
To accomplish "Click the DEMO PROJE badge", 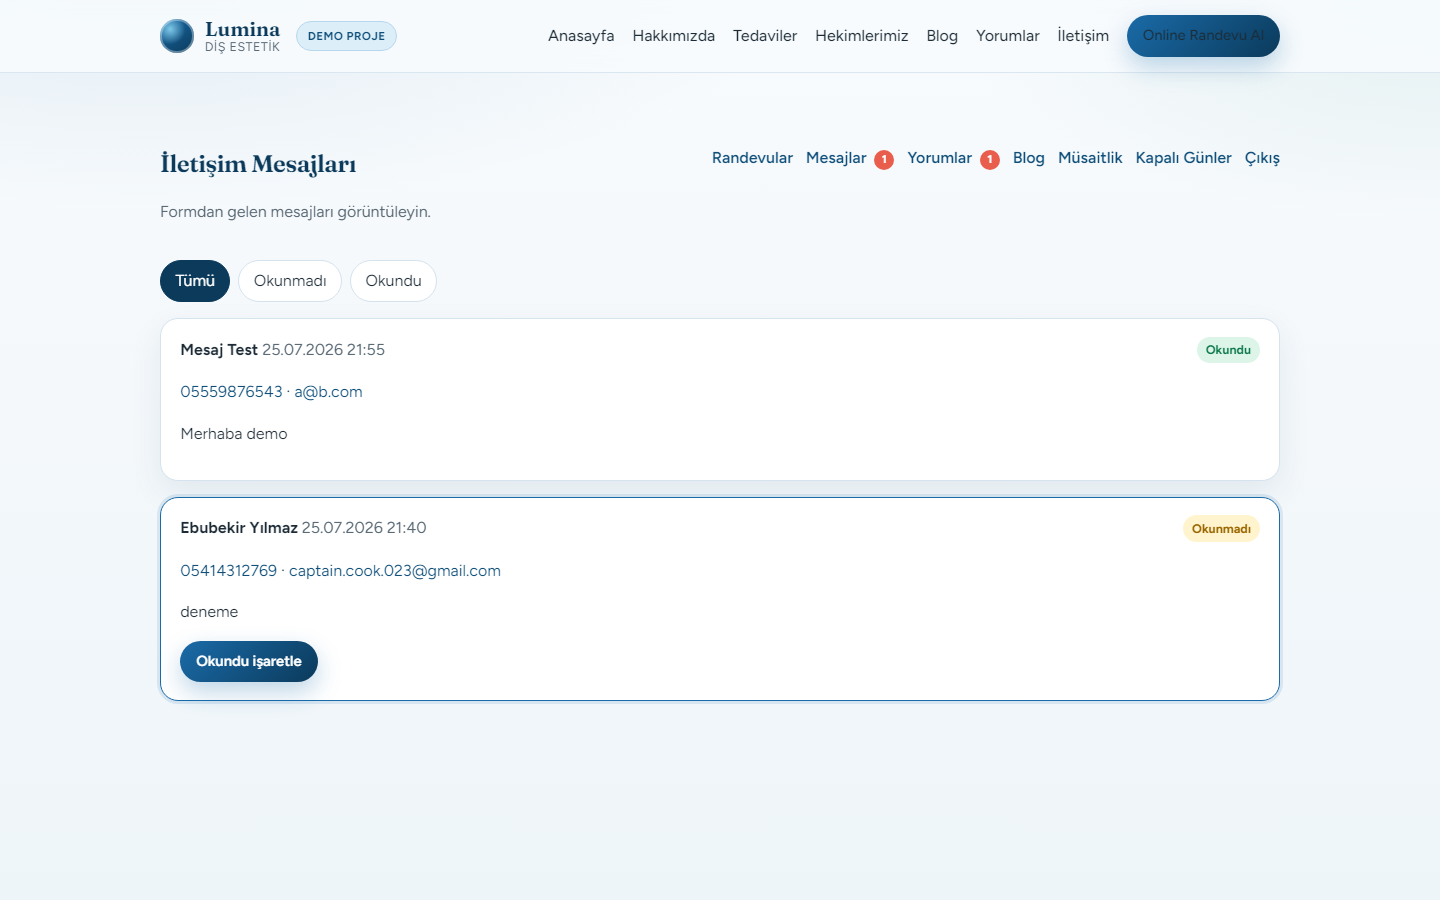I will coord(346,36).
